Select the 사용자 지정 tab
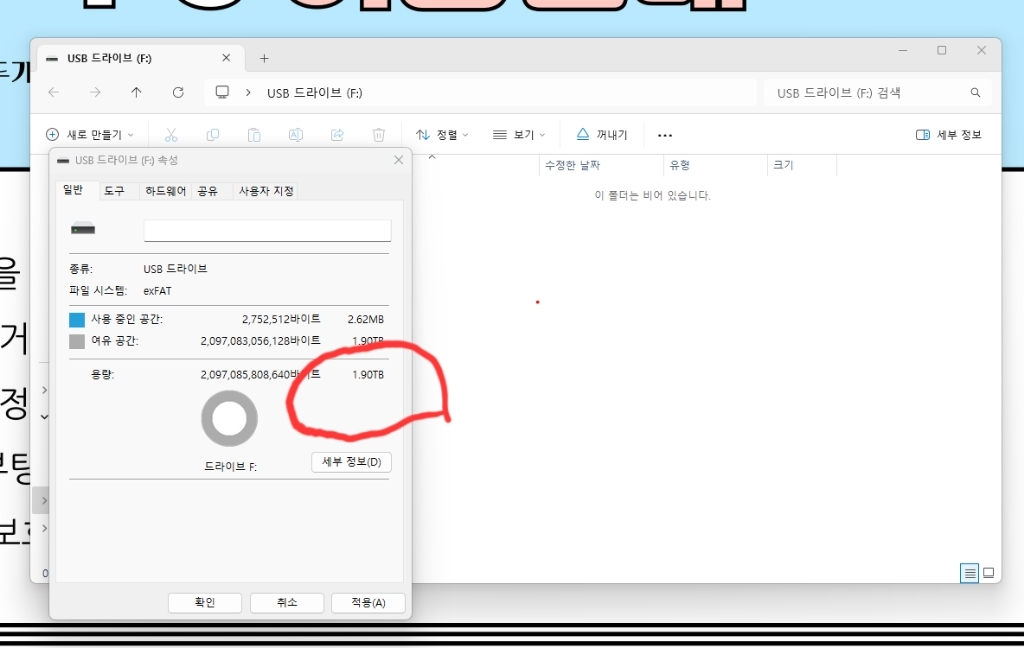Image resolution: width=1024 pixels, height=648 pixels. coord(266,191)
